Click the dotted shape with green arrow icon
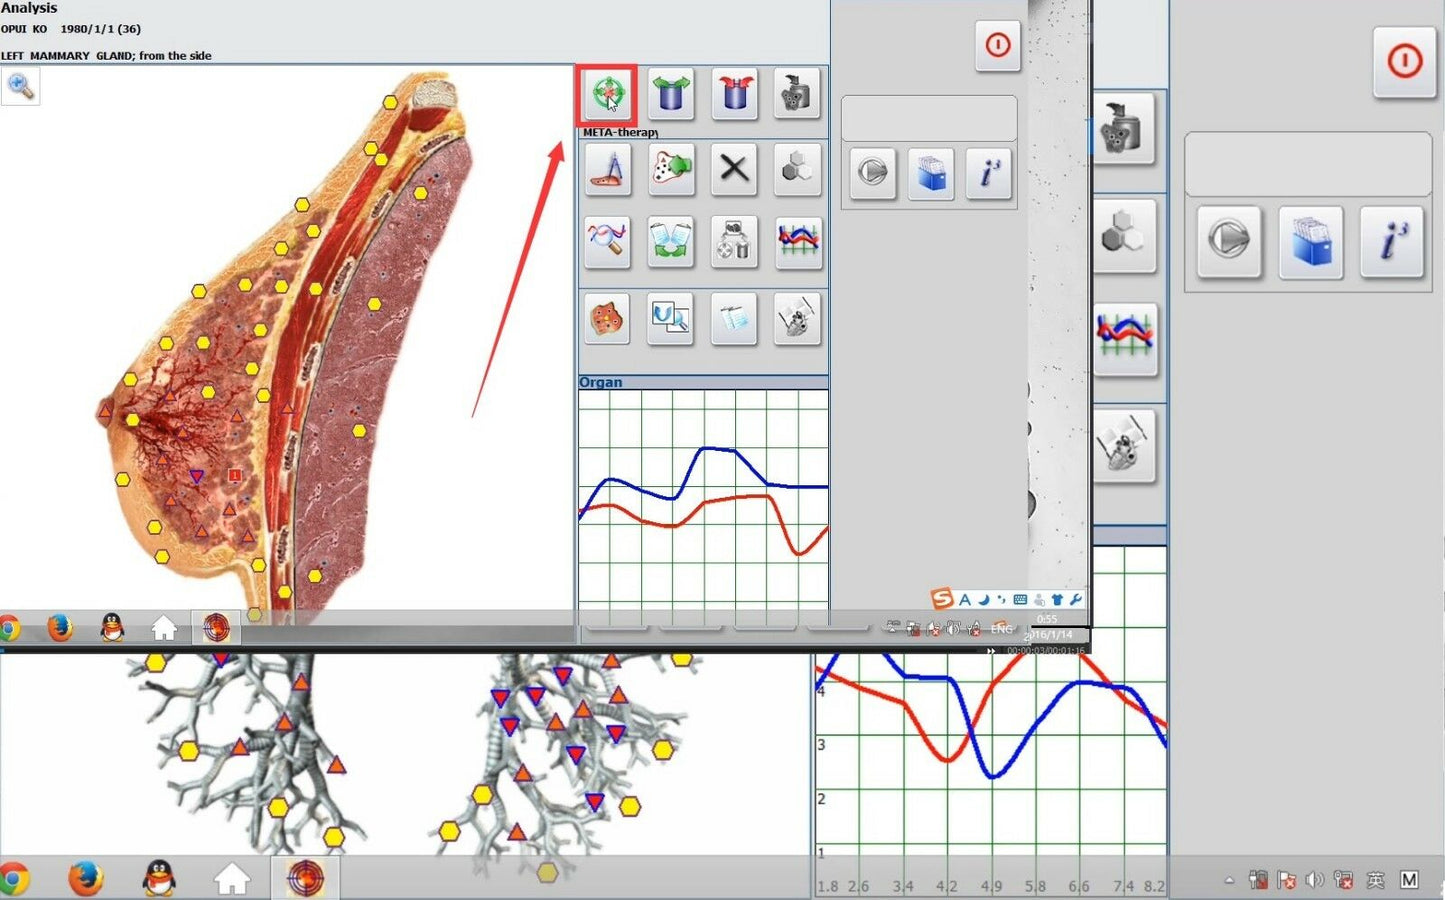Screen dimensions: 1445x900 (671, 168)
